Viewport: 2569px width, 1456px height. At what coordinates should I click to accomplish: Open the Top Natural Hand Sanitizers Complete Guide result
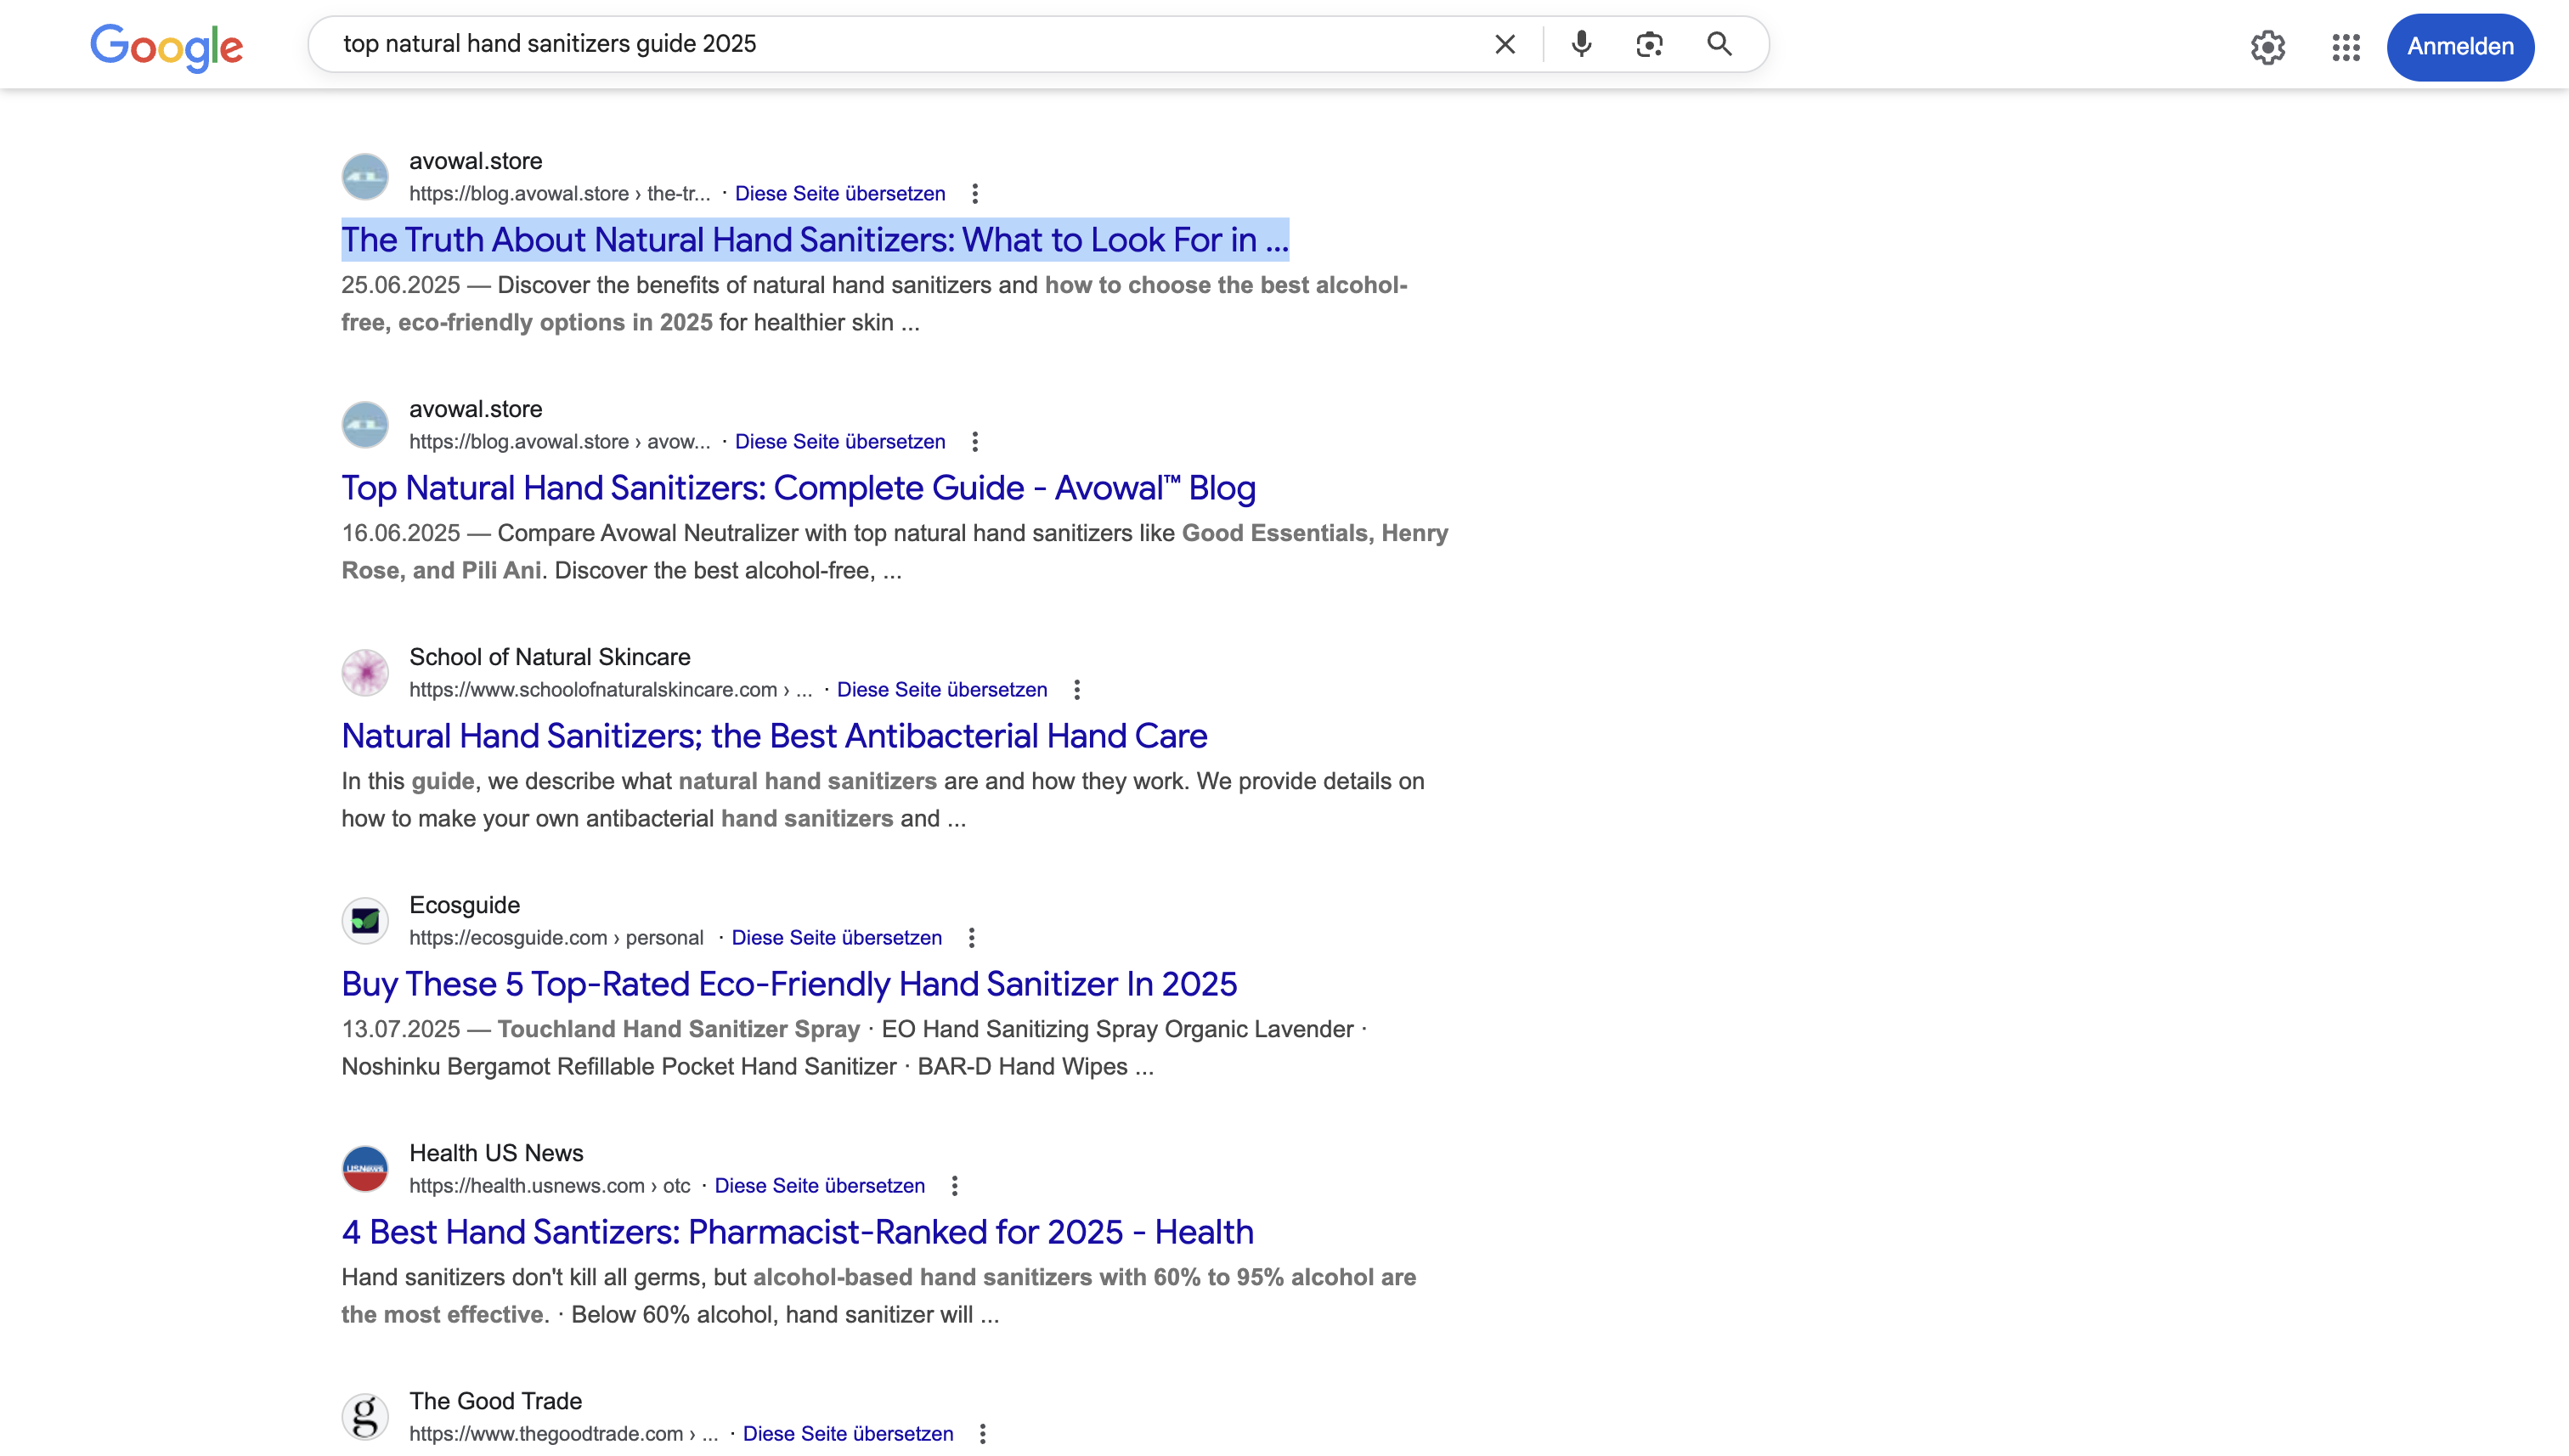point(798,488)
